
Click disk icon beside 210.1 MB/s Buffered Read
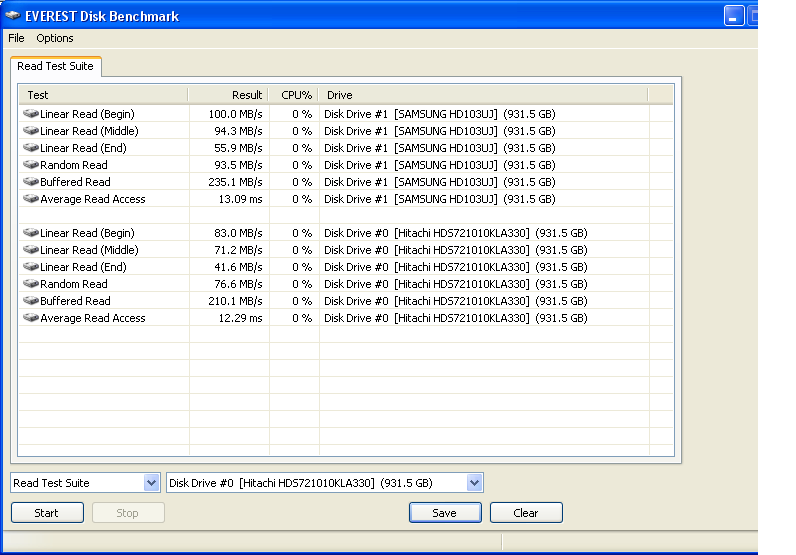31,301
